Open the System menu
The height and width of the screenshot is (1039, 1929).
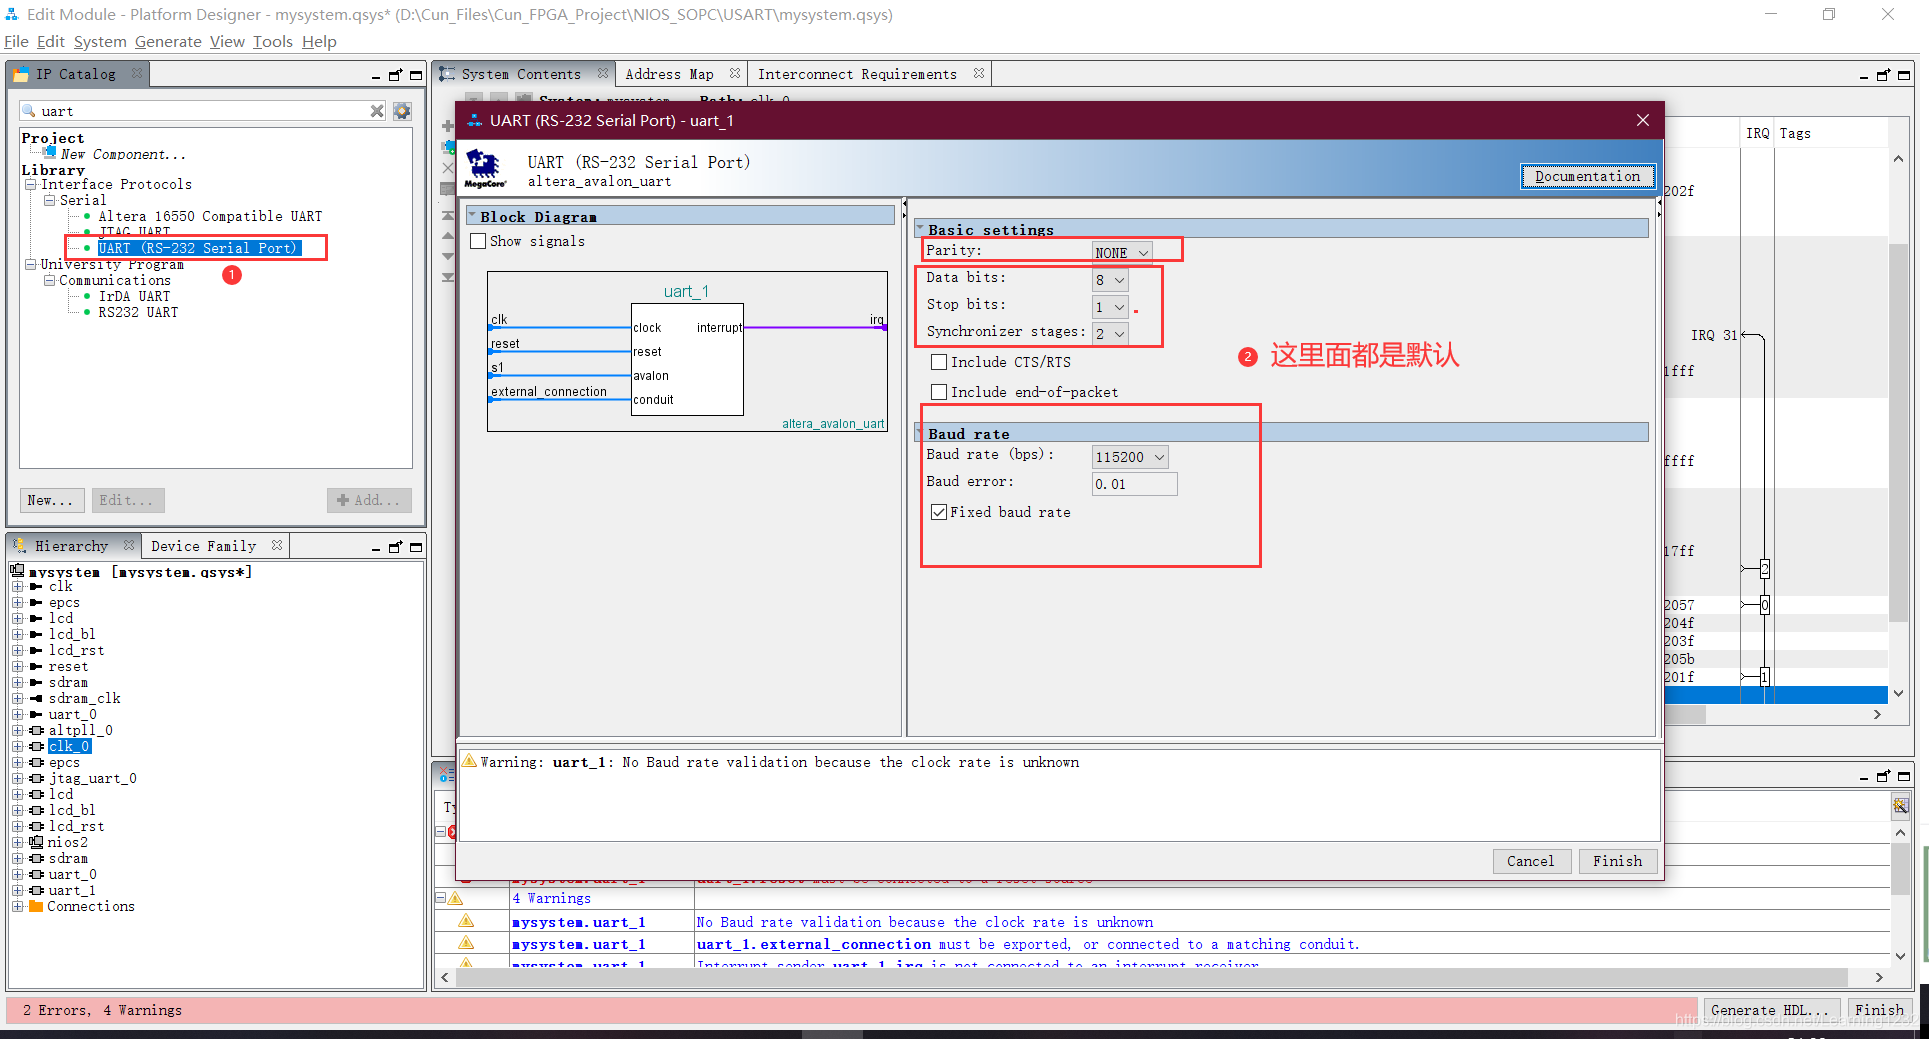(100, 42)
